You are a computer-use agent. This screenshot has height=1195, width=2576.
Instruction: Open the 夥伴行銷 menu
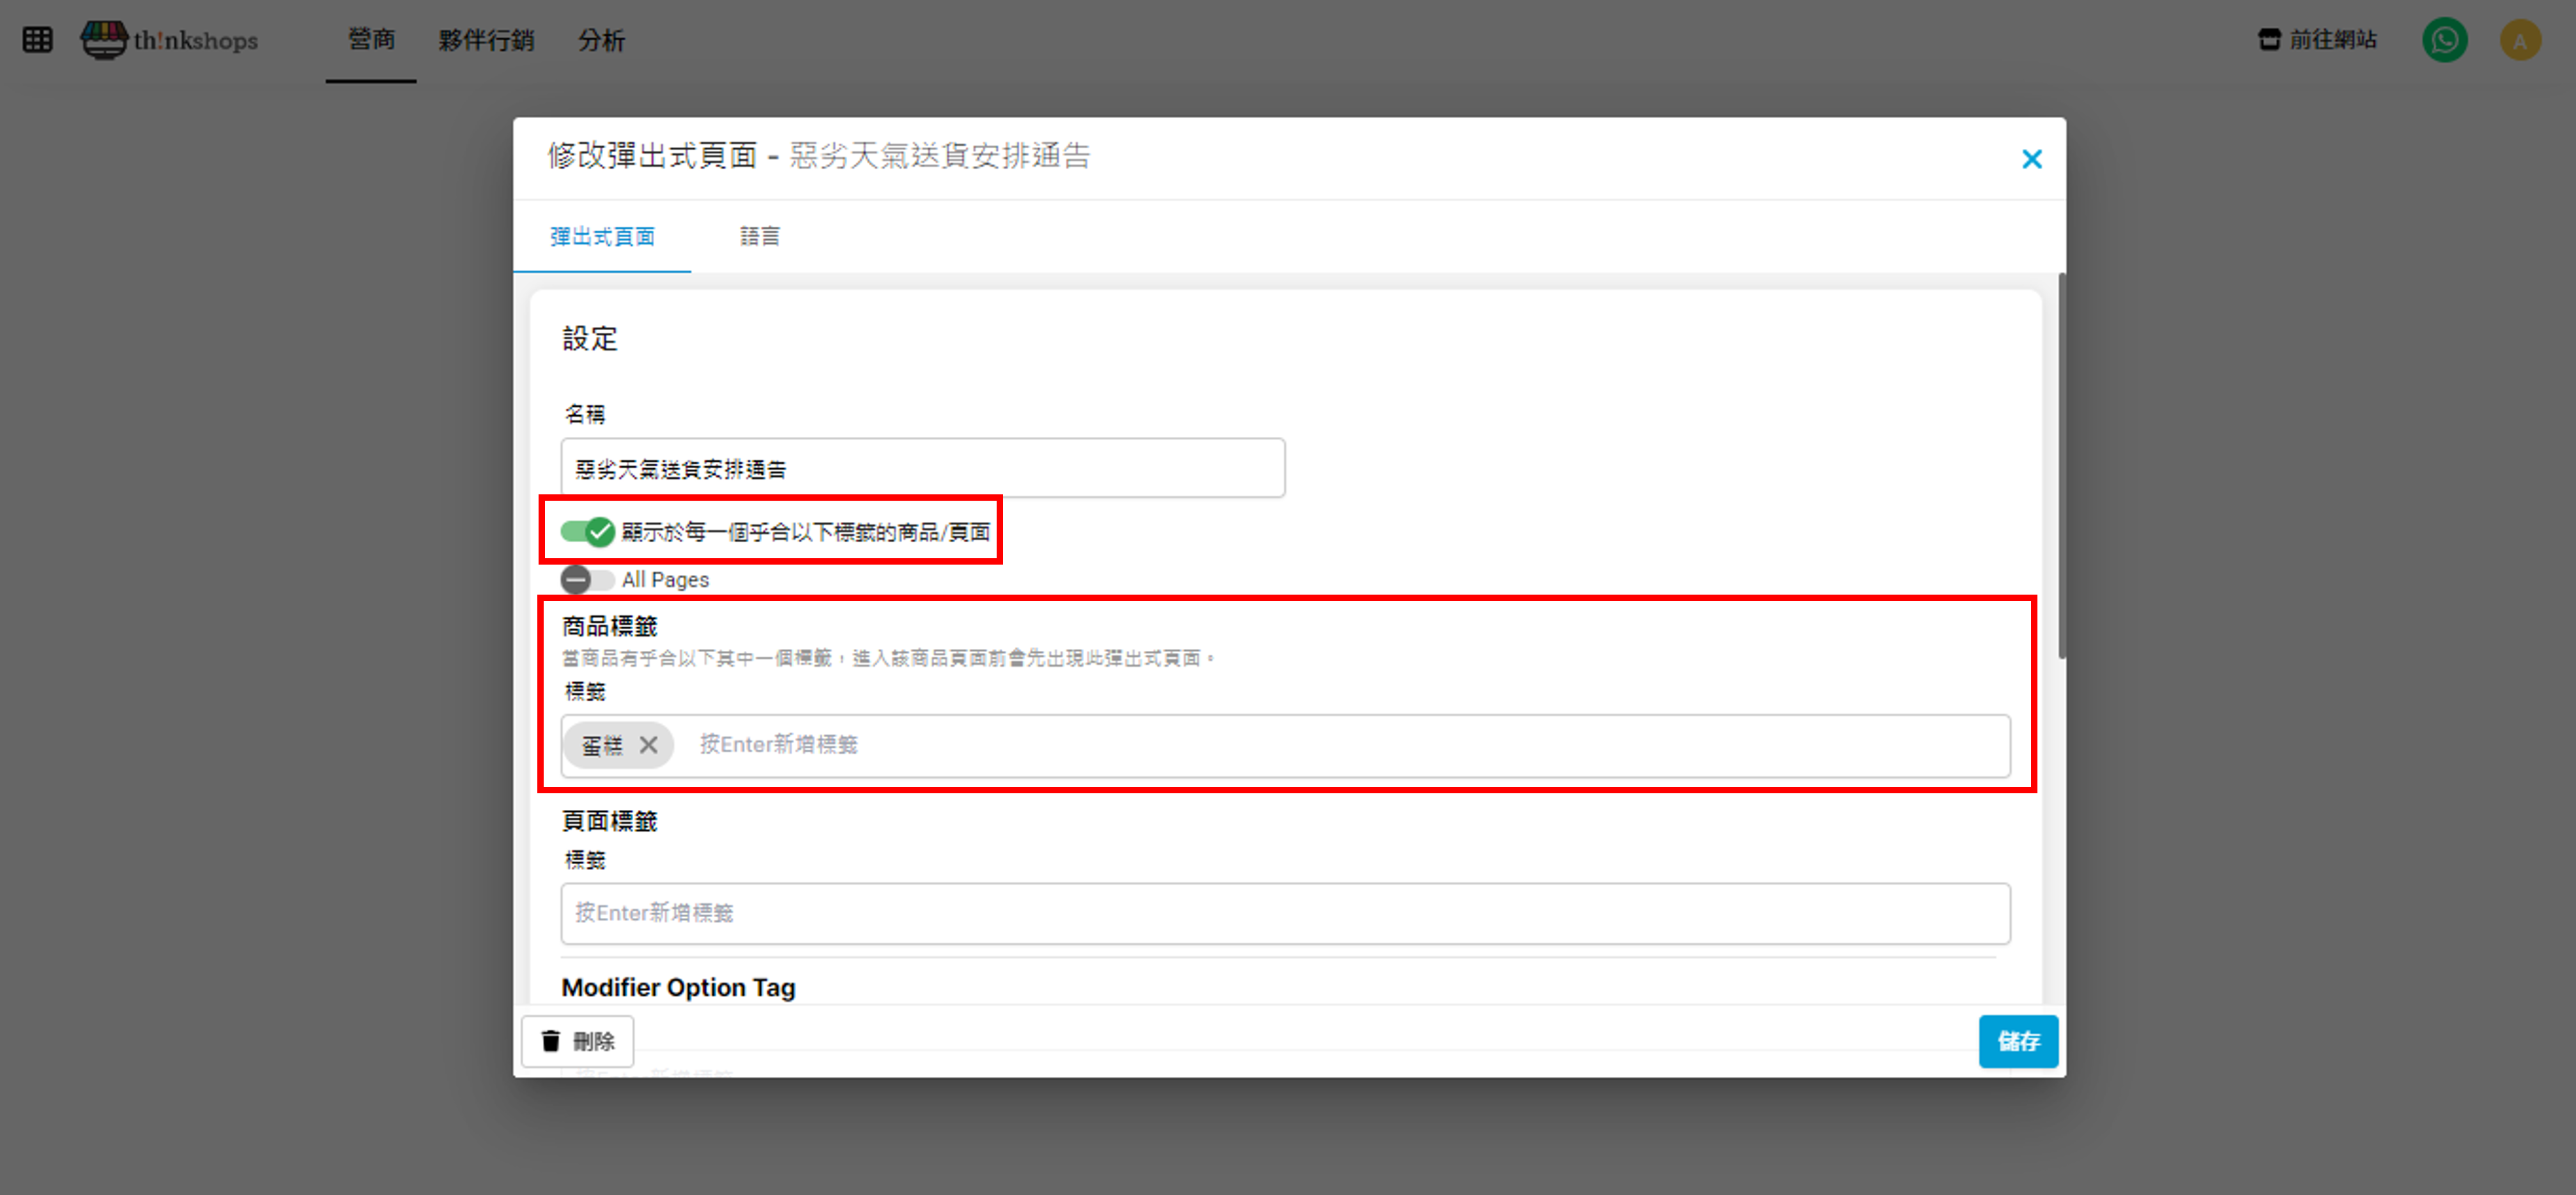[486, 40]
